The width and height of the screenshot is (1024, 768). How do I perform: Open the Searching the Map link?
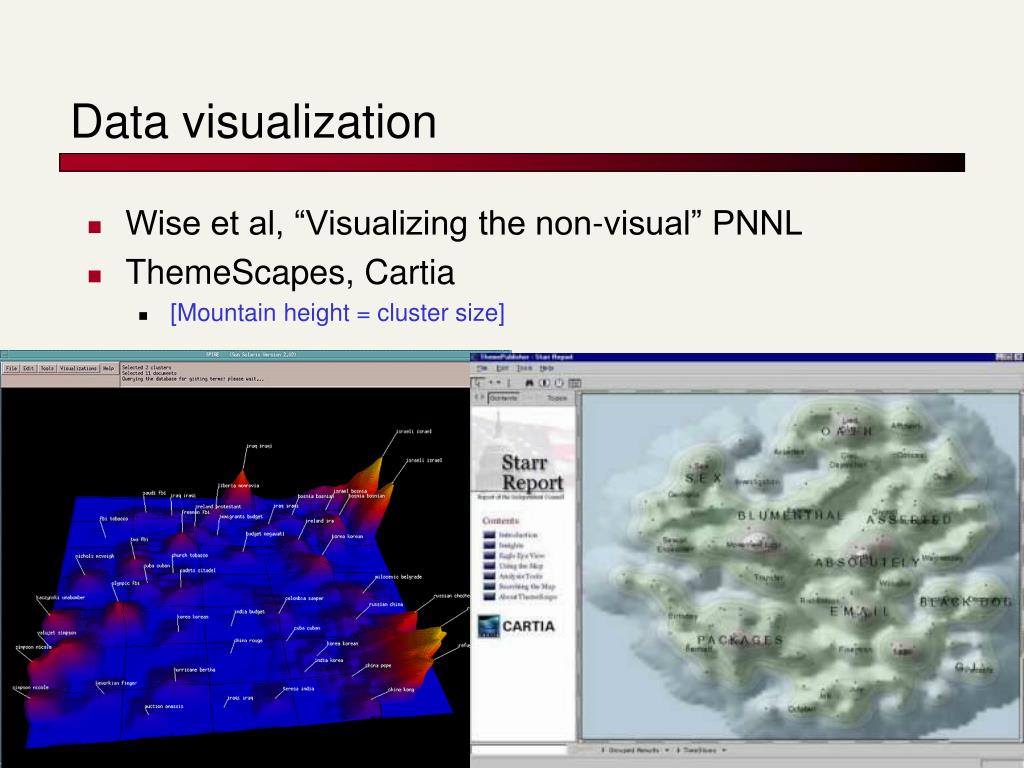[x=526, y=586]
